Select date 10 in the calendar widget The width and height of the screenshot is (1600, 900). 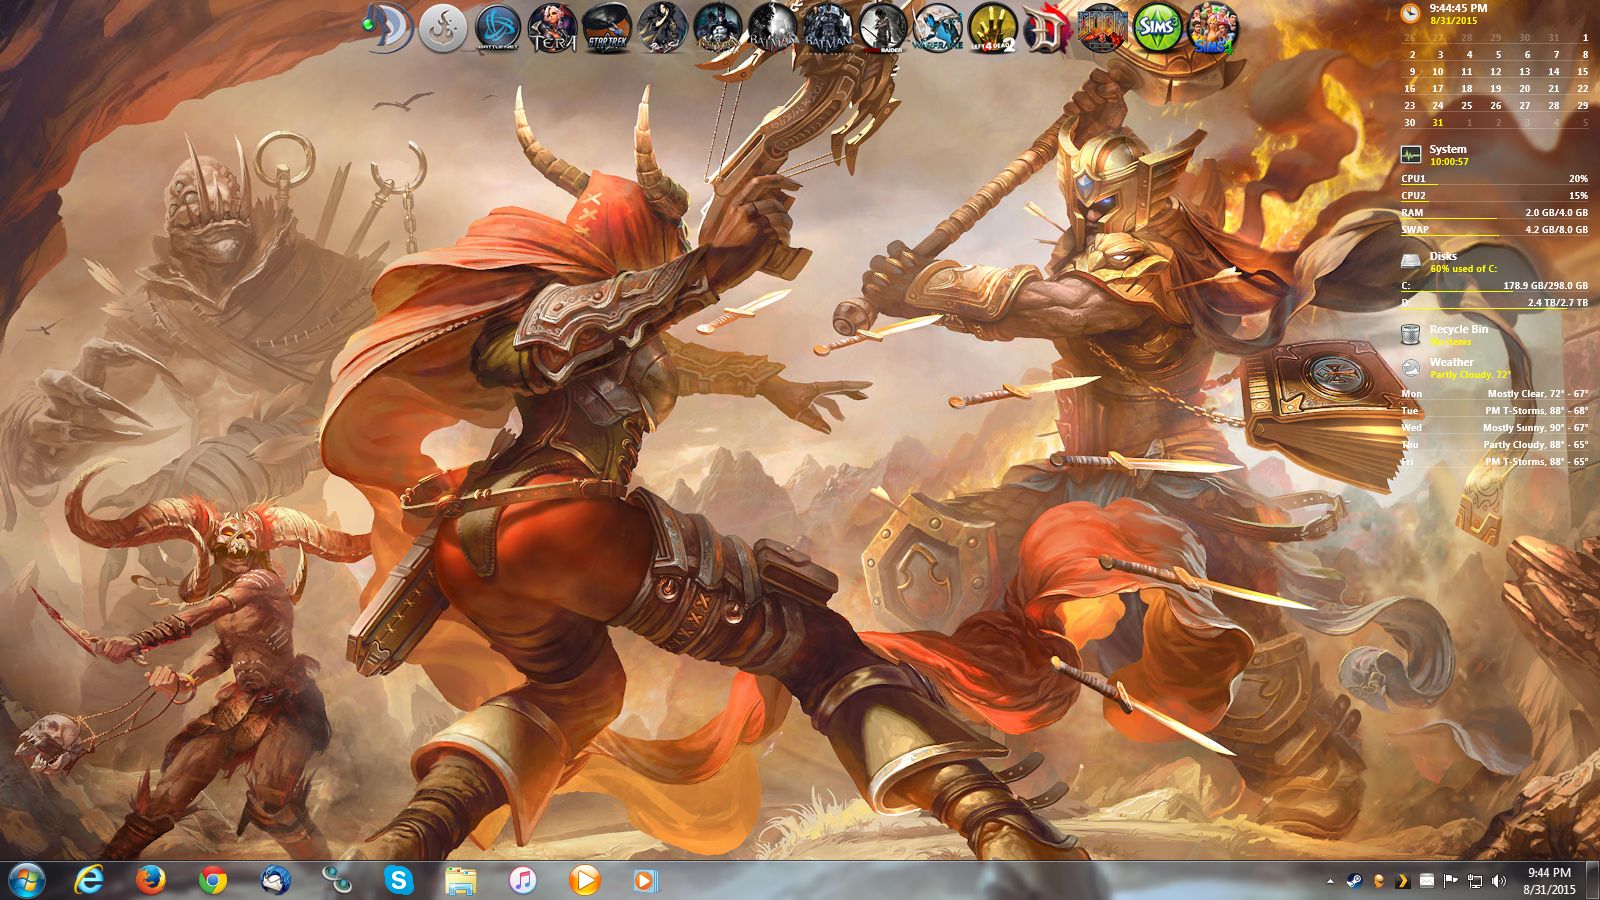tap(1438, 71)
